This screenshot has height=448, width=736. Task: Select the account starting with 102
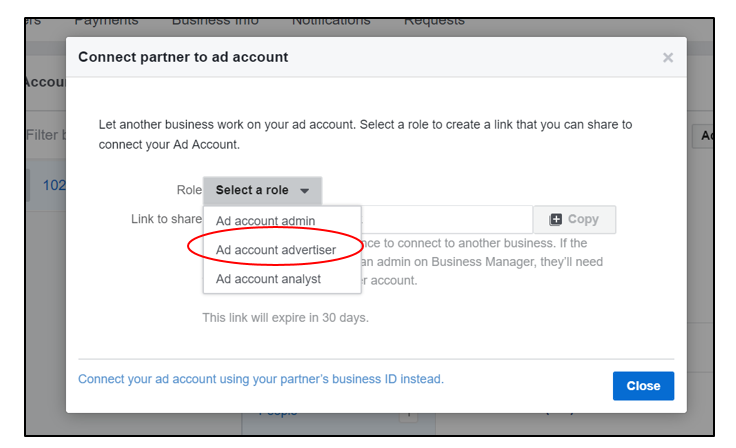pos(50,185)
